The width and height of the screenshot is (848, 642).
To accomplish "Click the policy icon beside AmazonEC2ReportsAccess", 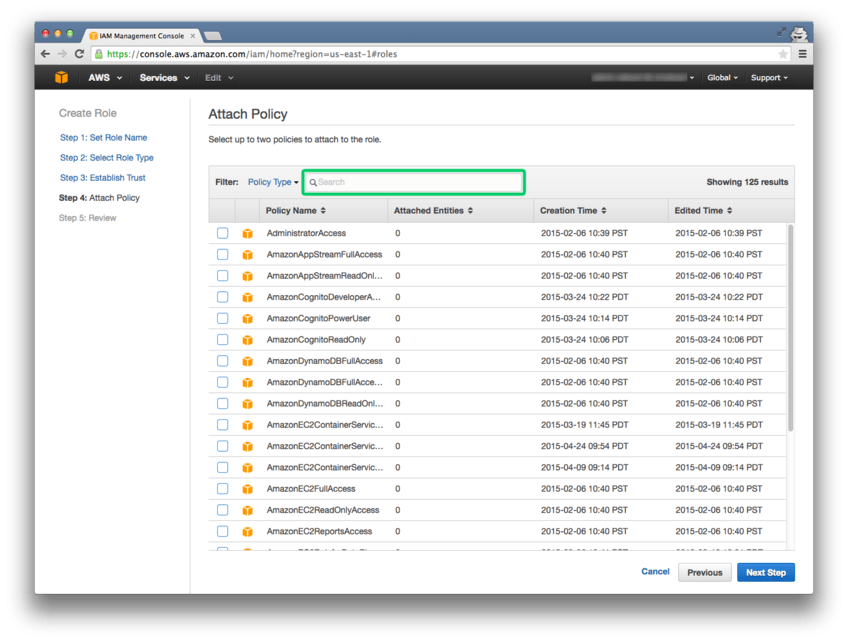I will pos(248,532).
